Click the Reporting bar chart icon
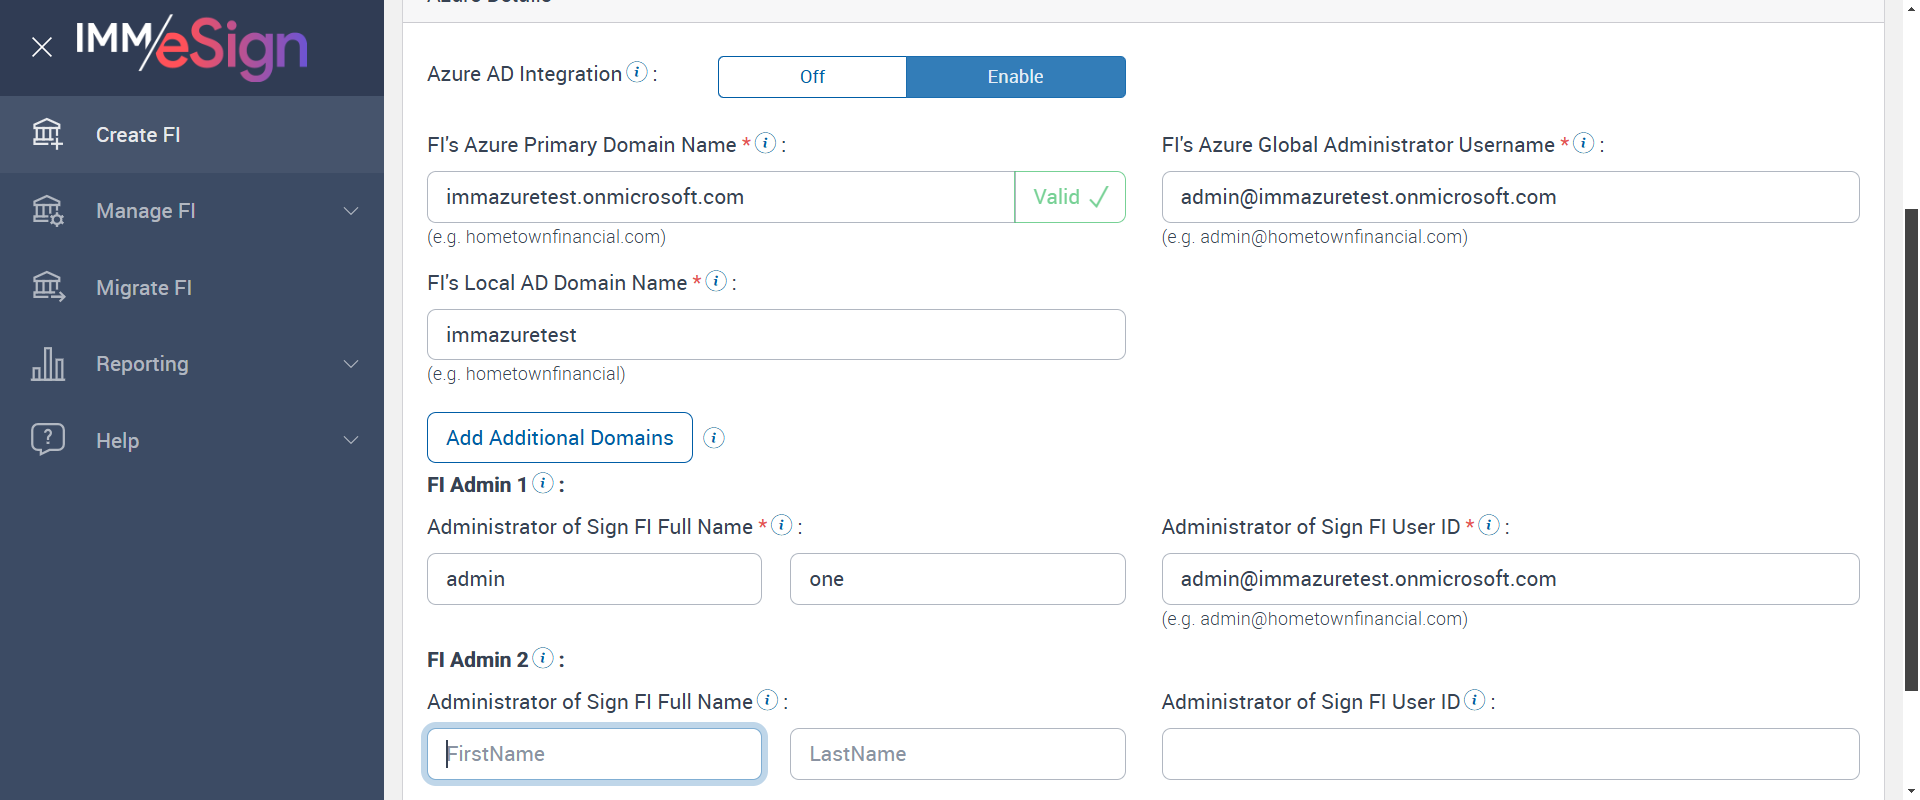Screen dimensions: 1920x800 (x=47, y=364)
